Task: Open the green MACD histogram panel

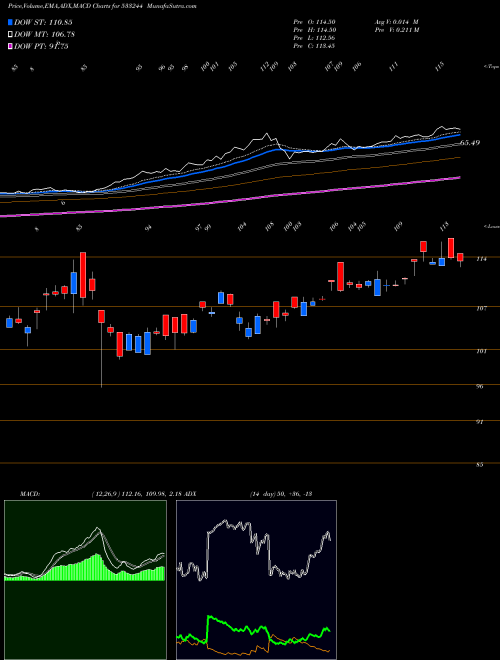Action: [85, 580]
